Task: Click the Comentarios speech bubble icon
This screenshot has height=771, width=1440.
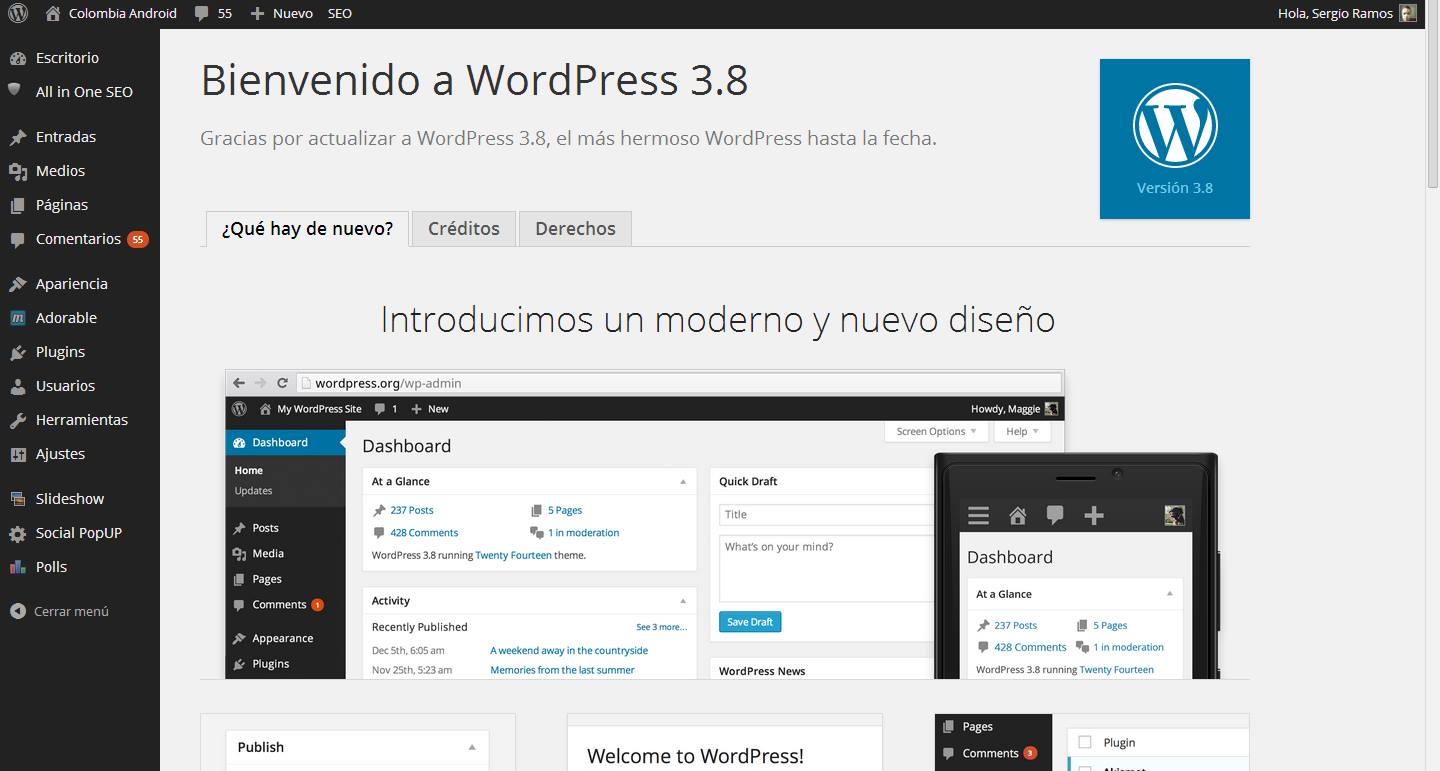Action: [18, 239]
